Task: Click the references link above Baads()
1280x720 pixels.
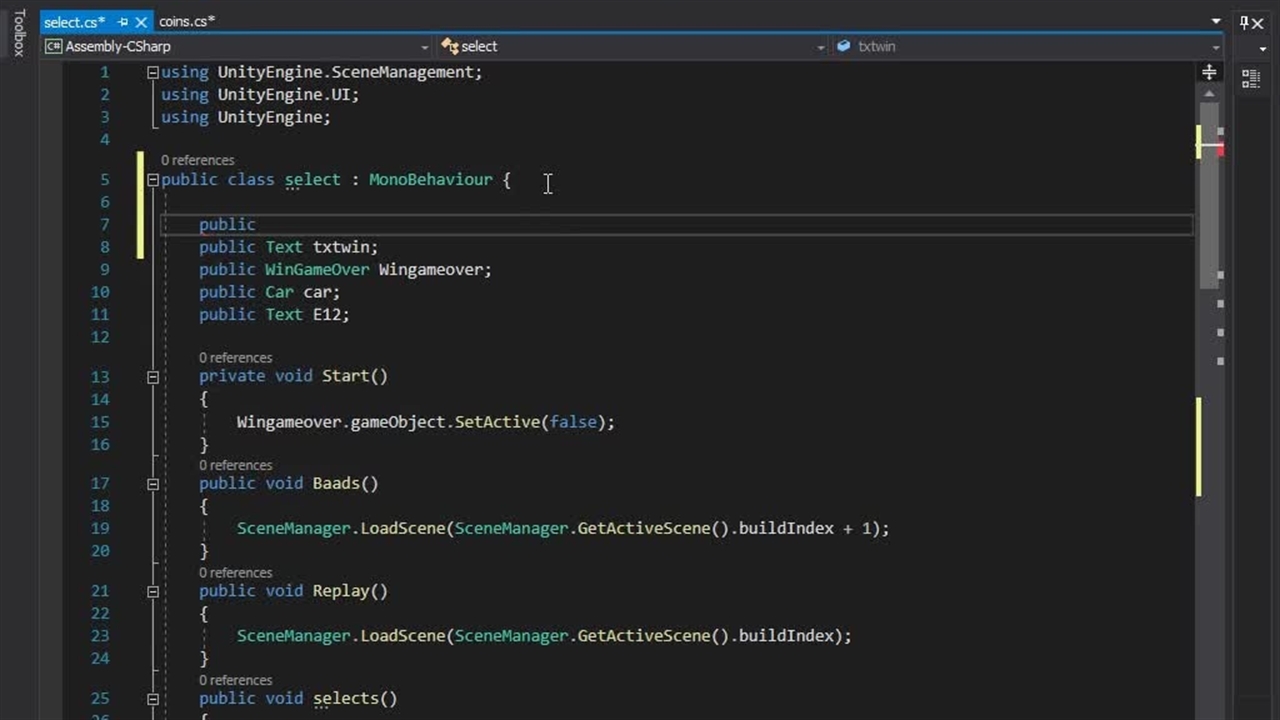Action: click(235, 465)
